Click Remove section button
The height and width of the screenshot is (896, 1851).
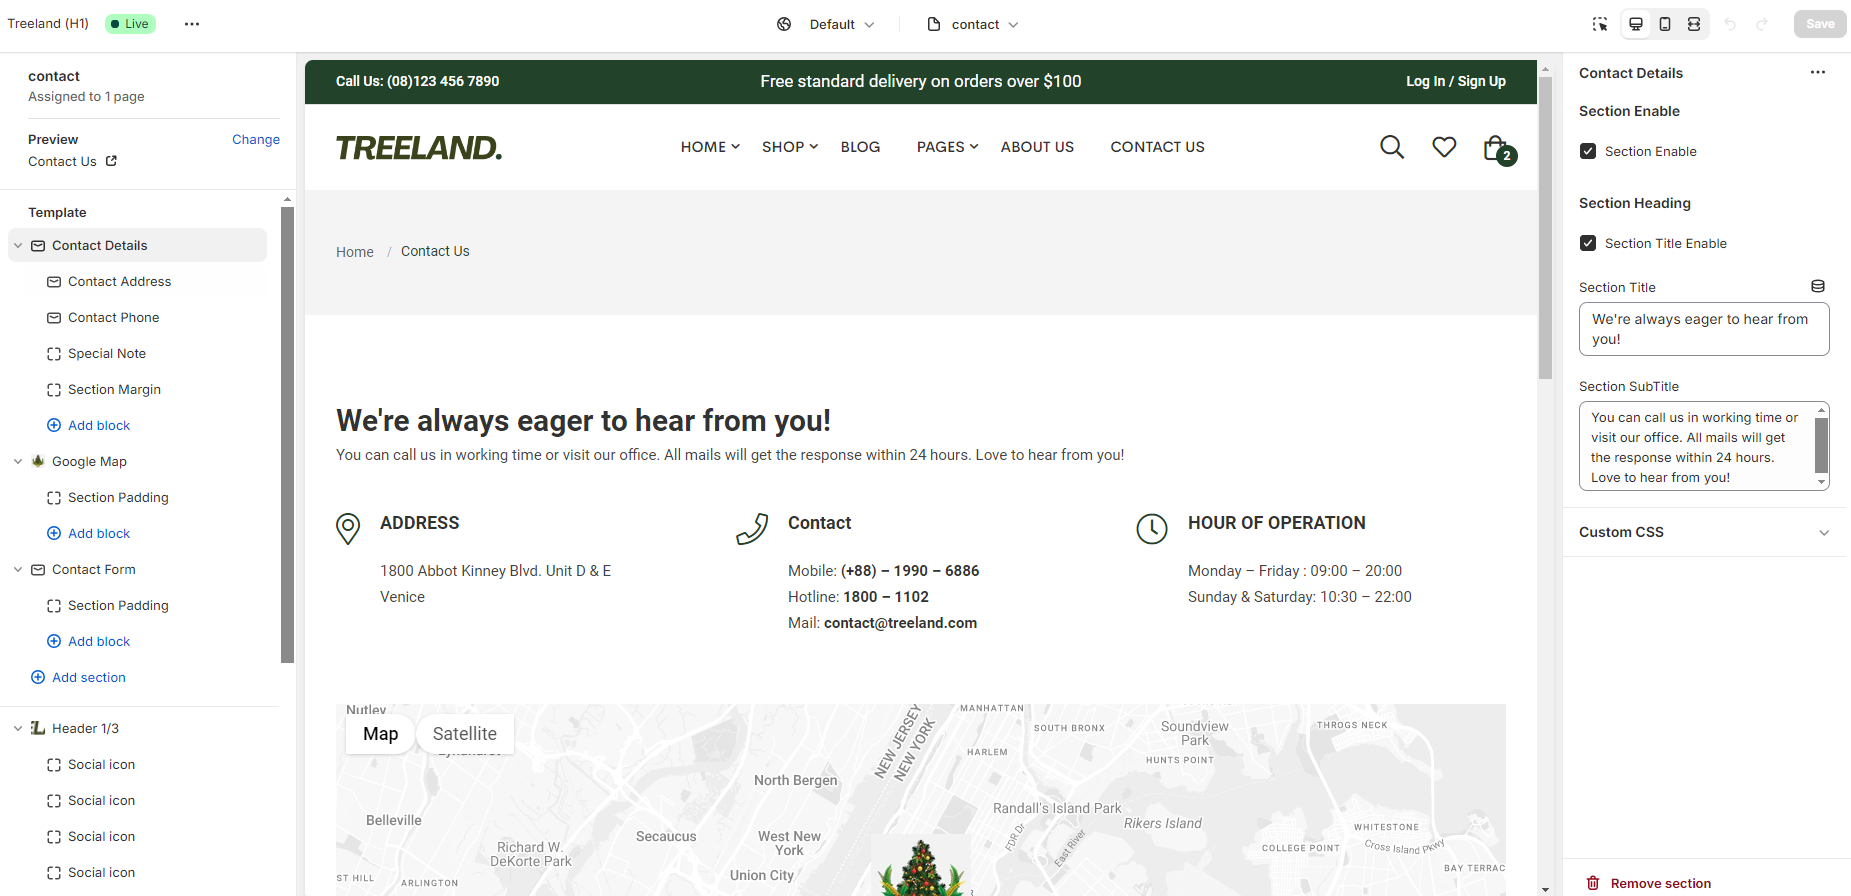[1649, 883]
